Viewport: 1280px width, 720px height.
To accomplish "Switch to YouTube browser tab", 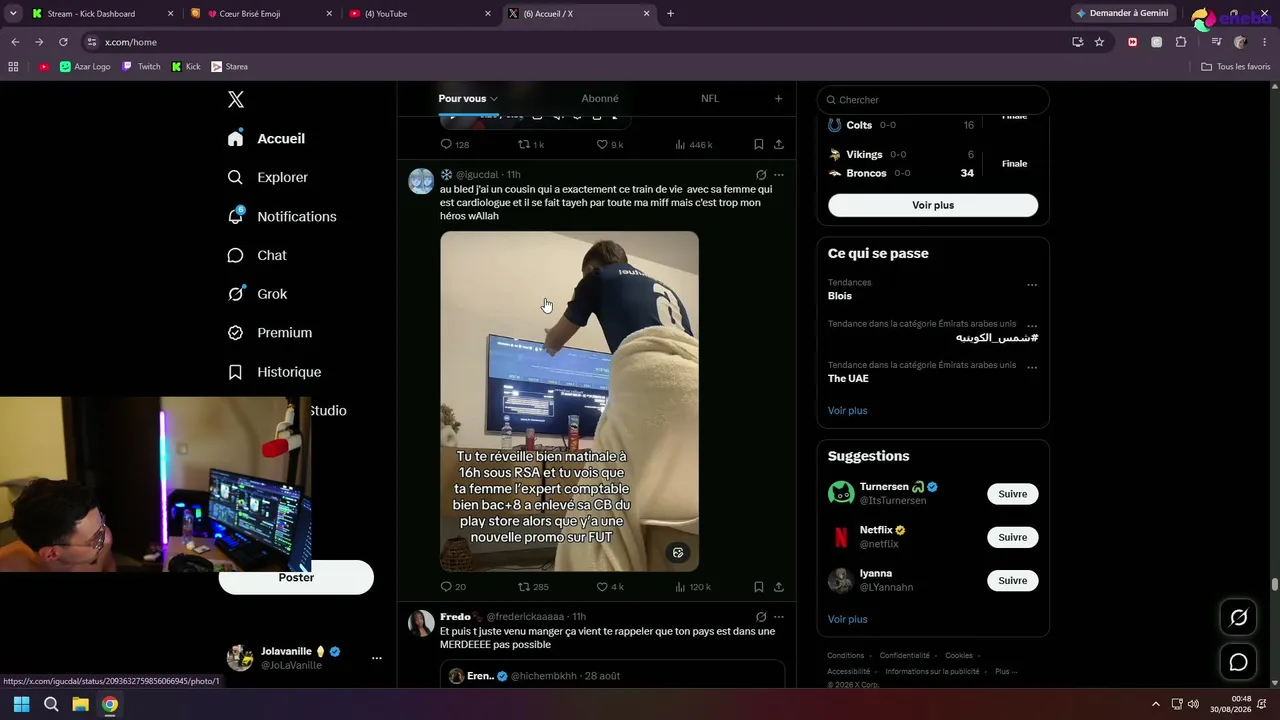I will click(x=420, y=14).
